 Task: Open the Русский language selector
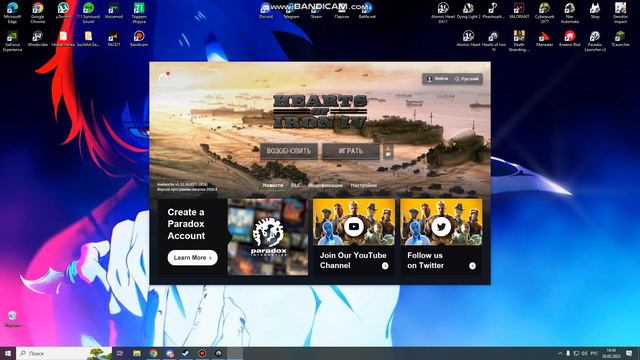pos(467,79)
